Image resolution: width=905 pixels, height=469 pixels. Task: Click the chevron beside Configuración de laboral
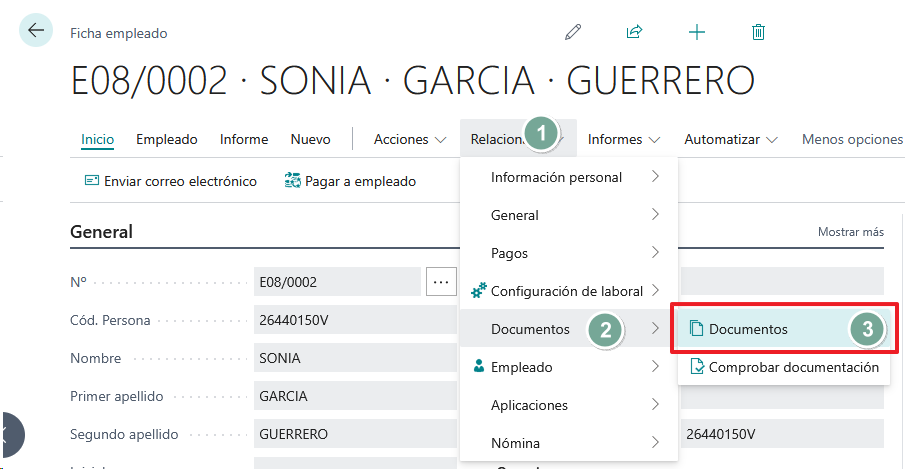tap(655, 291)
